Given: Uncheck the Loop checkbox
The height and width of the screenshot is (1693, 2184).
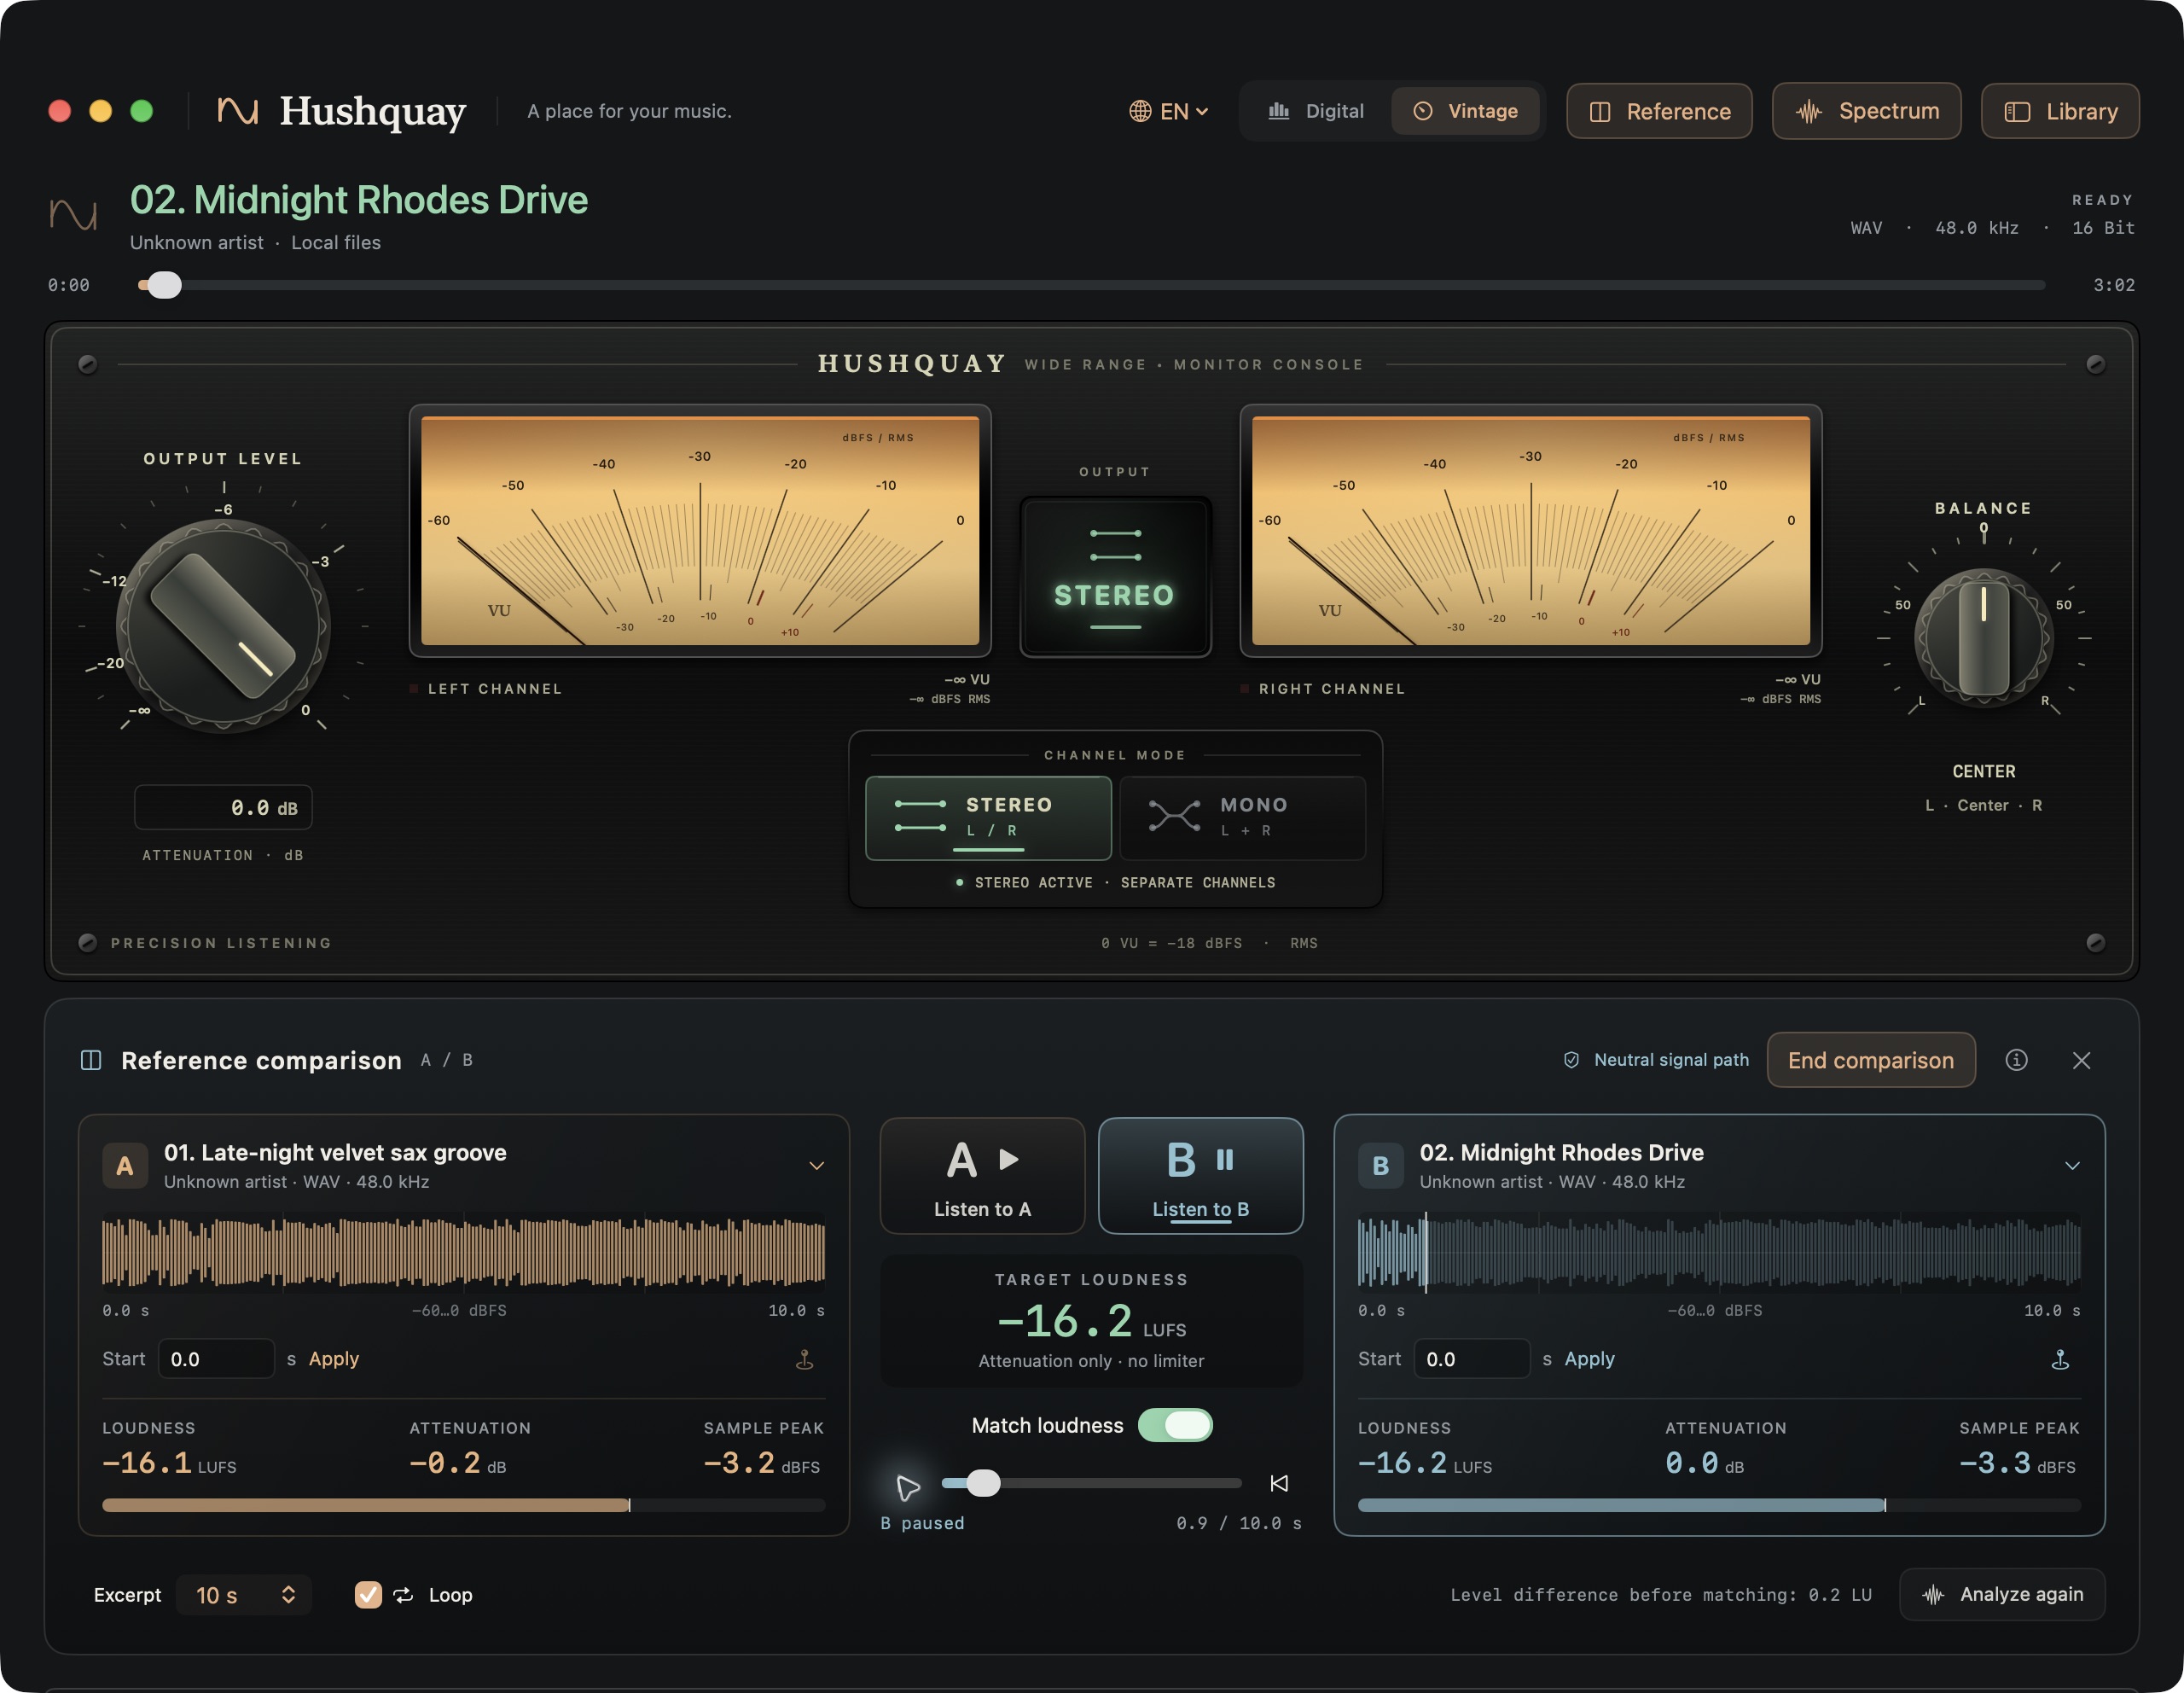Looking at the screenshot, I should [x=368, y=1595].
